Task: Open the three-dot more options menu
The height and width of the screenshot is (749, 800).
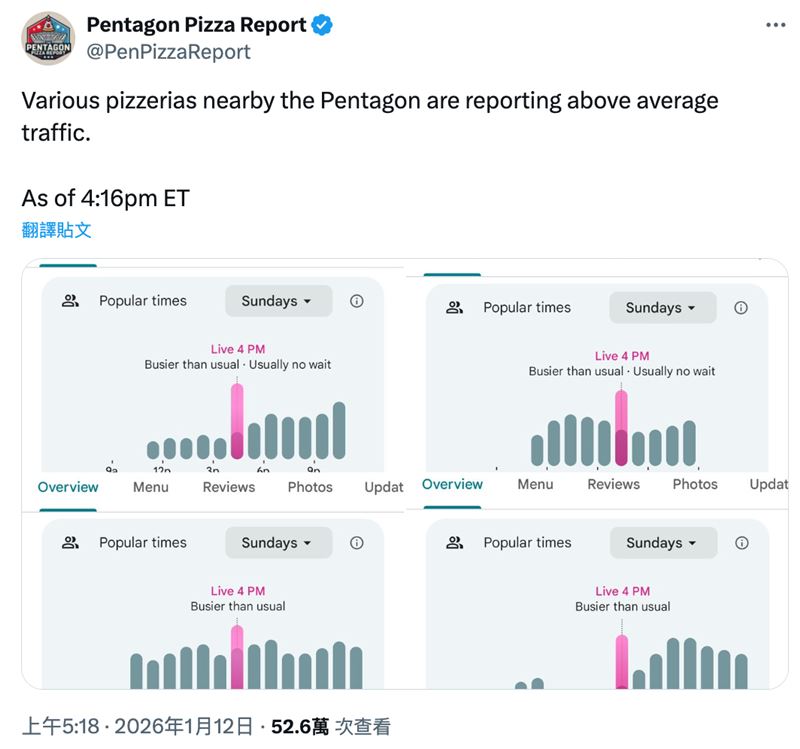Action: tap(775, 26)
